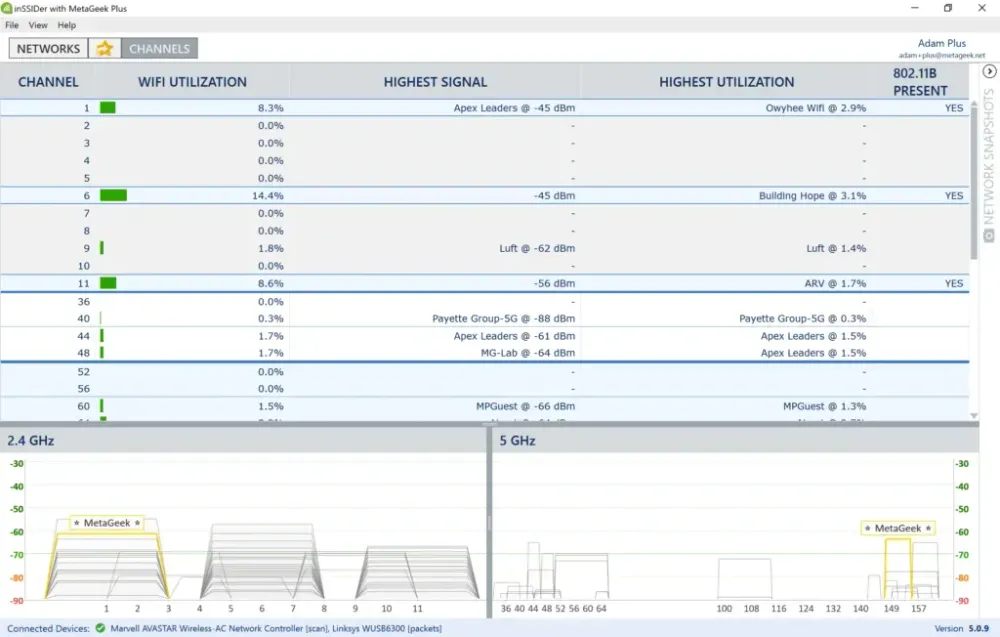Click the adam+plus@metageek.net email link
1000x637 pixels.
tap(941, 54)
